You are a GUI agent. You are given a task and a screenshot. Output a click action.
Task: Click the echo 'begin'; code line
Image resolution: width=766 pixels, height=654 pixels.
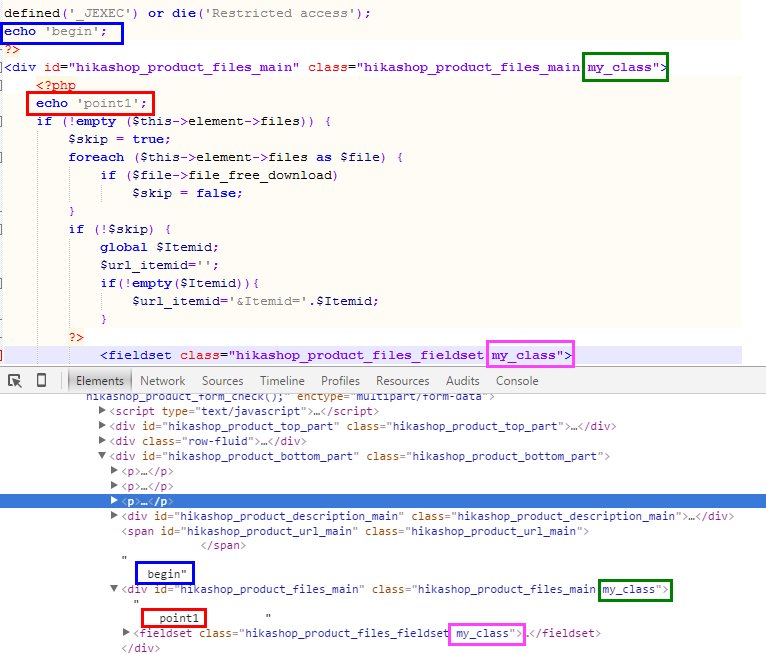(x=55, y=31)
